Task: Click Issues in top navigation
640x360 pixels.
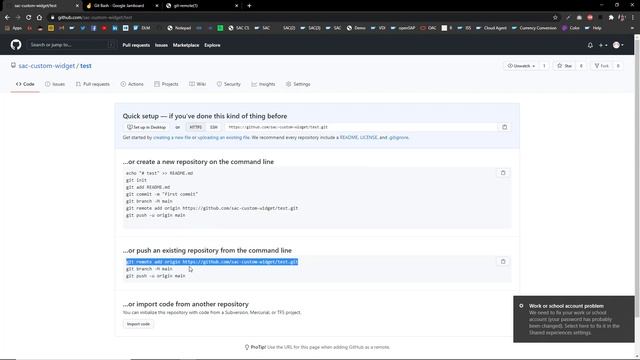Action: (161, 45)
